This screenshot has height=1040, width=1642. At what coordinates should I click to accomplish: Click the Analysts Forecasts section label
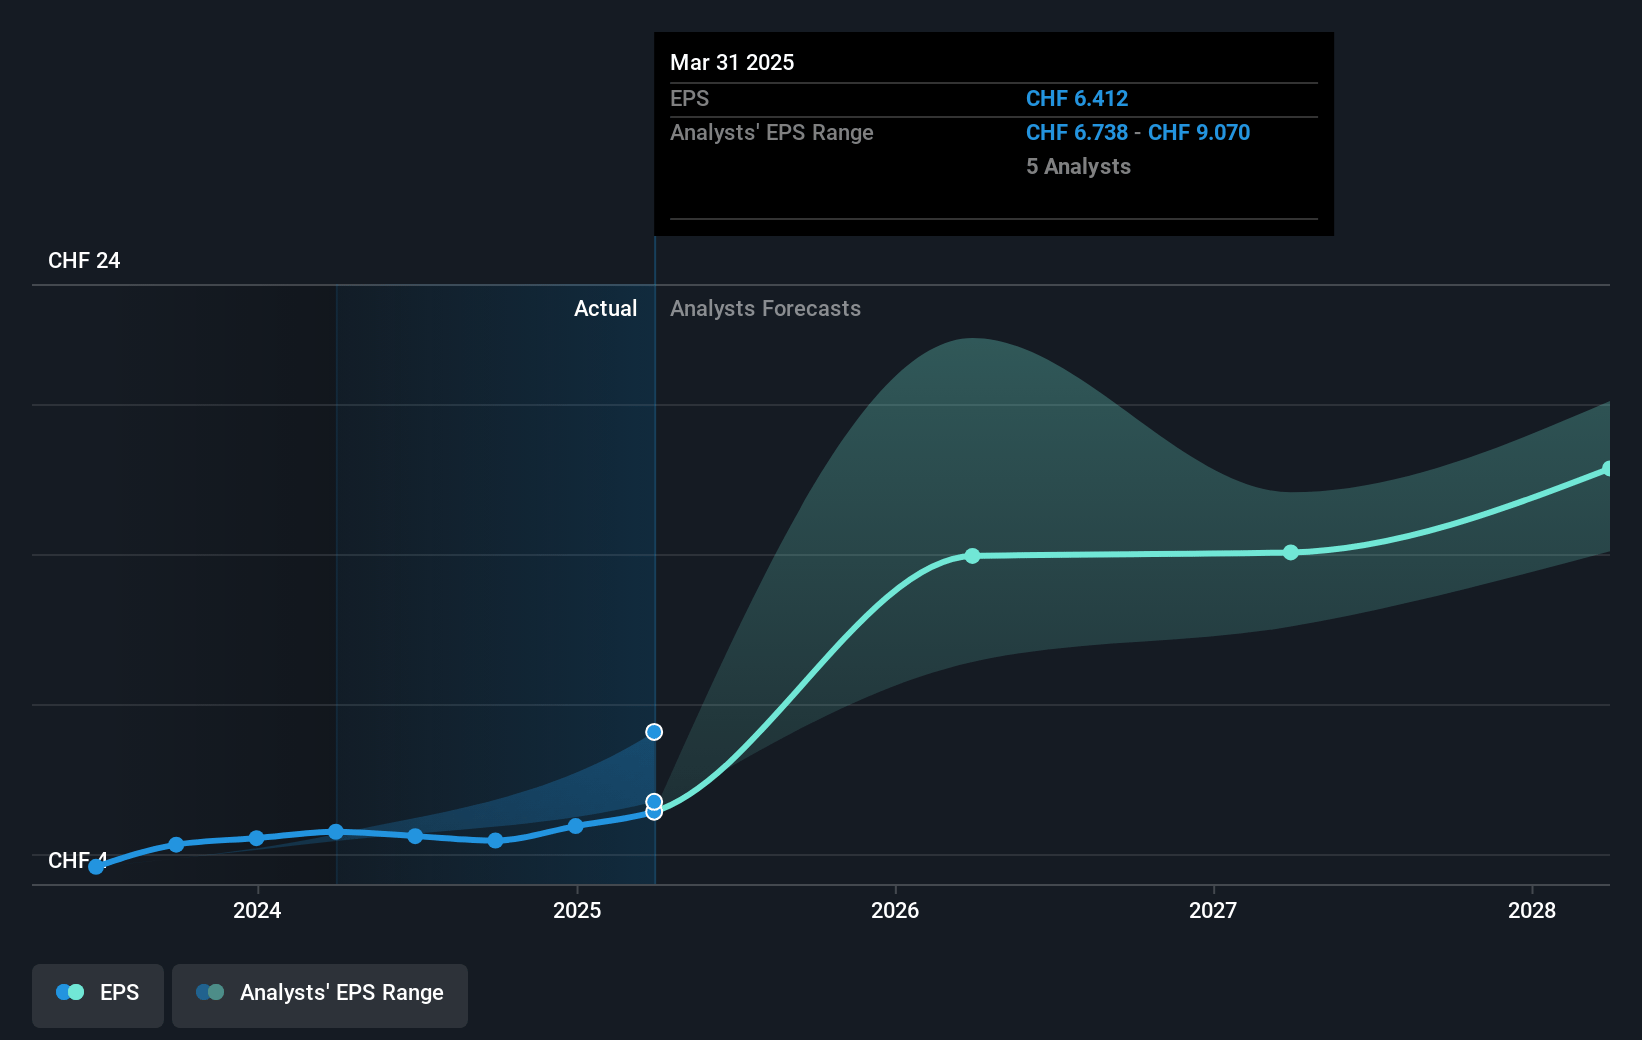[x=765, y=309]
